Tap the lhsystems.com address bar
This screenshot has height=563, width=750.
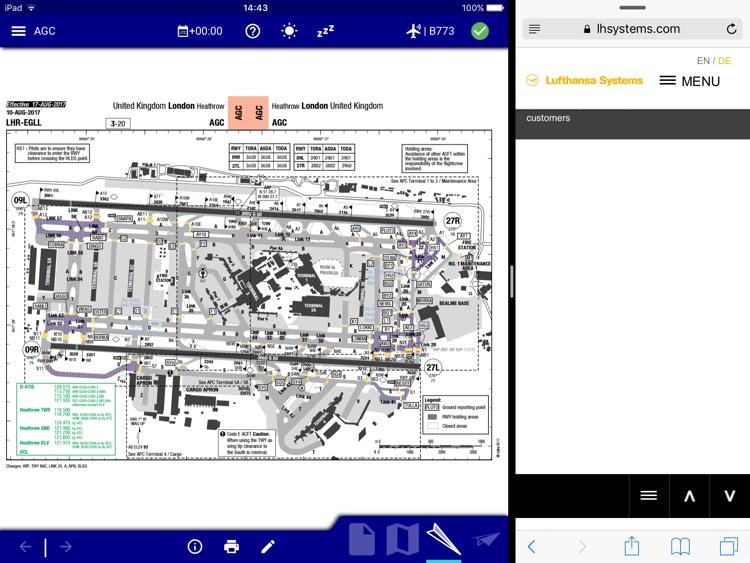click(632, 29)
